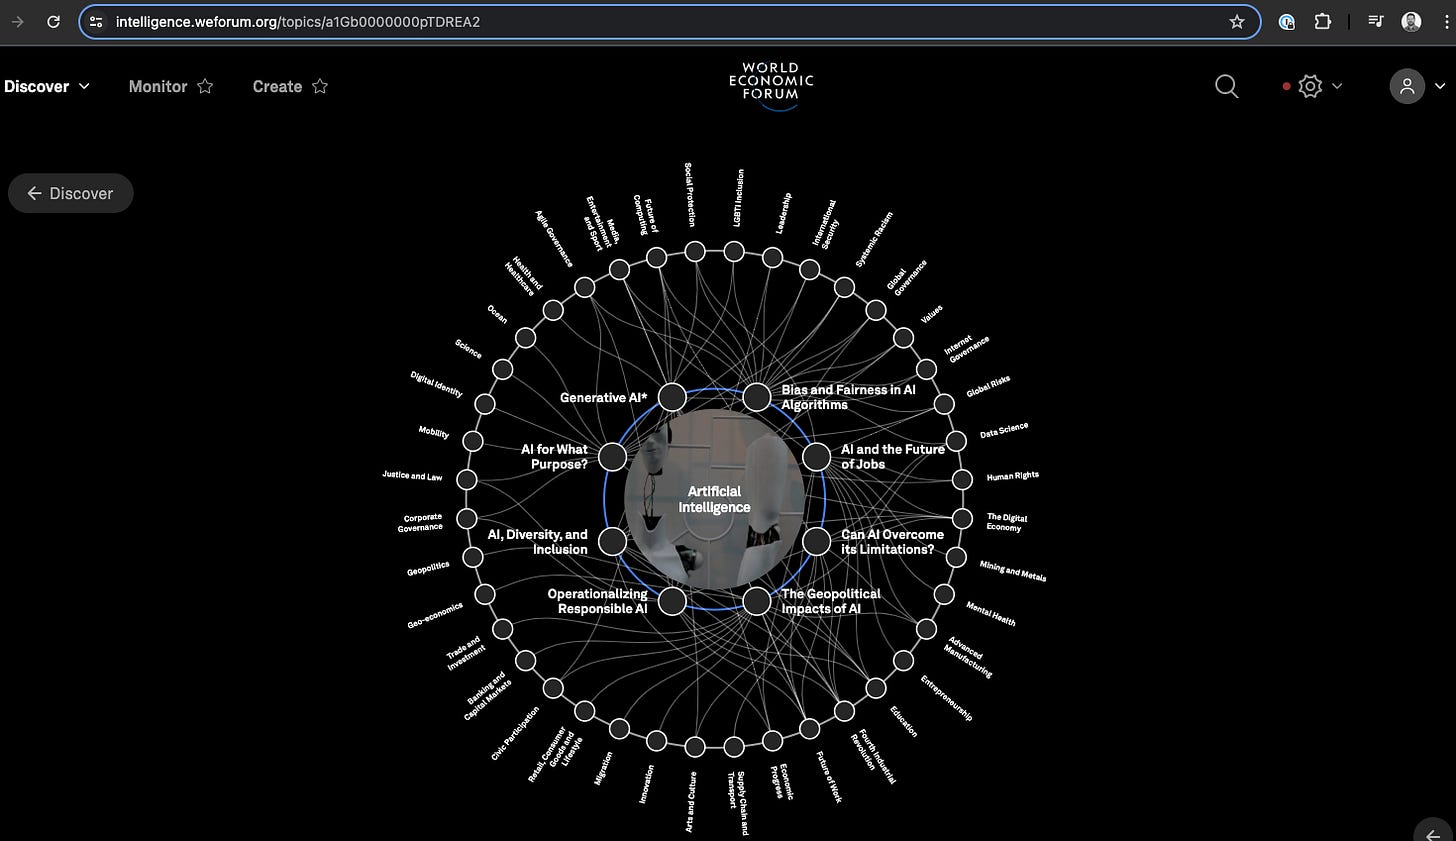
Task: Click the Innovation outer node
Action: (x=657, y=741)
